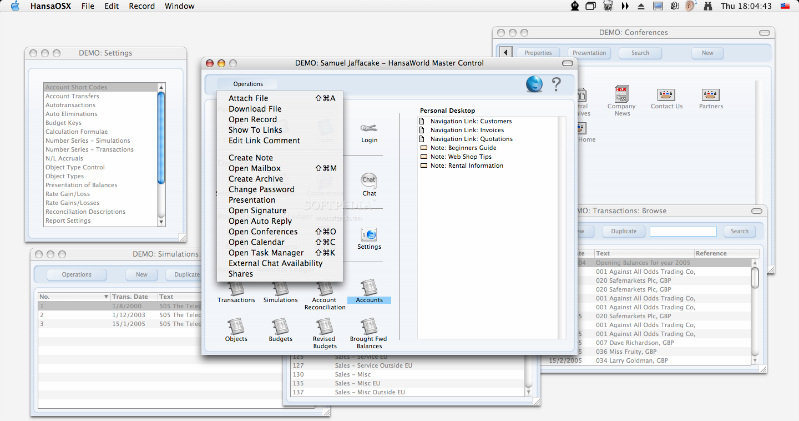Select Sales - Service Outside EU row

[408, 365]
